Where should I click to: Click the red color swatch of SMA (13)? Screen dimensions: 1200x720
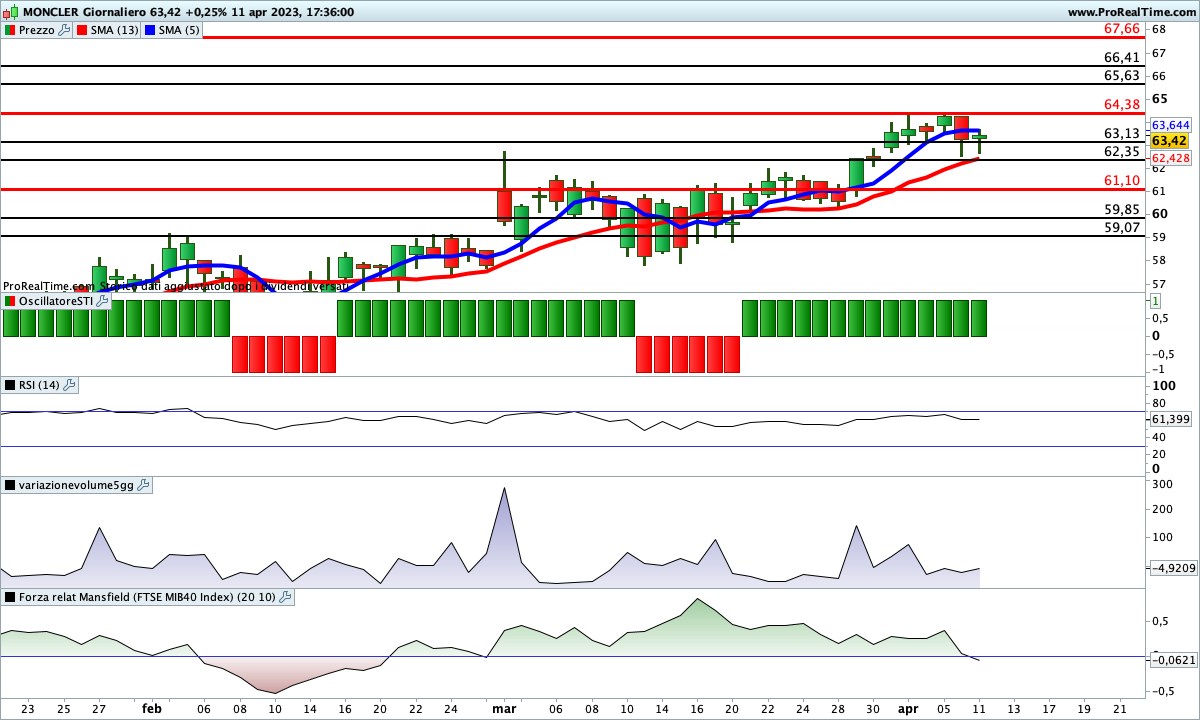[x=82, y=30]
